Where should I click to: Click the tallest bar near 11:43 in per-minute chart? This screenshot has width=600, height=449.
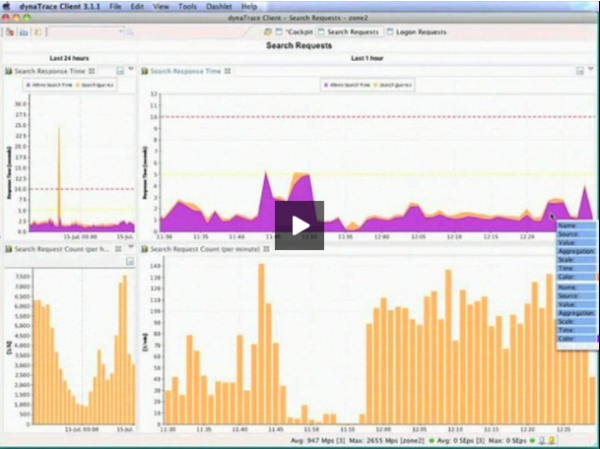coord(261,344)
